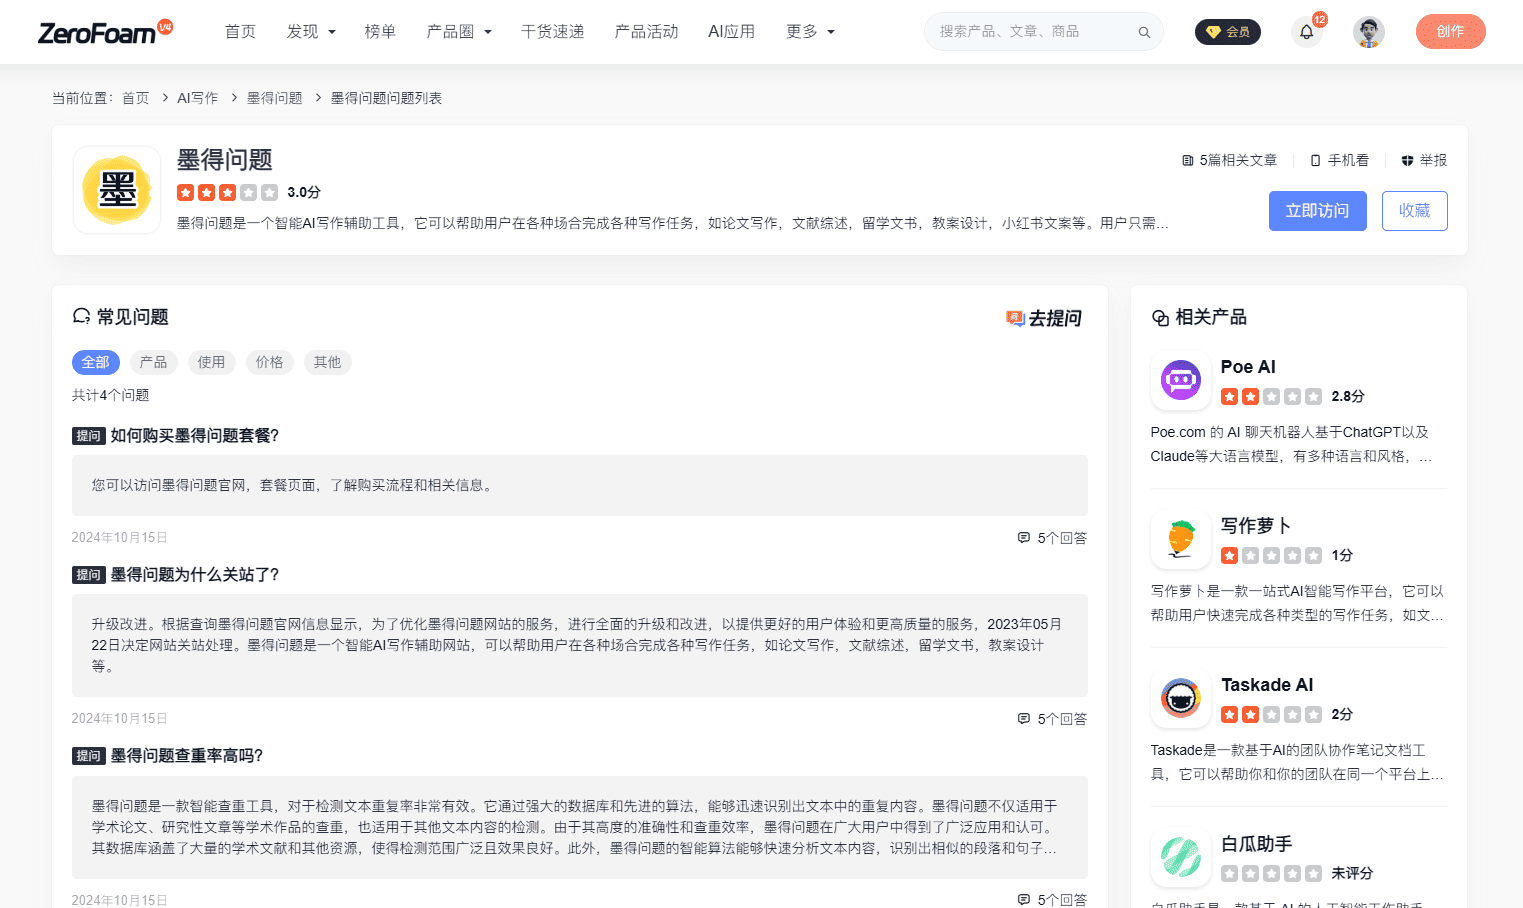Click the 立即访问 button

tap(1317, 210)
